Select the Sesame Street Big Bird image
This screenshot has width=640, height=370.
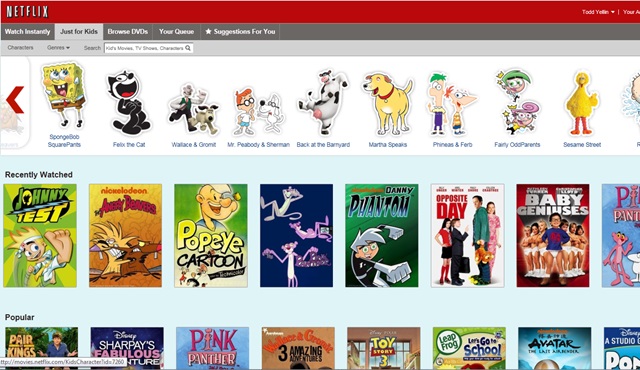coord(582,104)
